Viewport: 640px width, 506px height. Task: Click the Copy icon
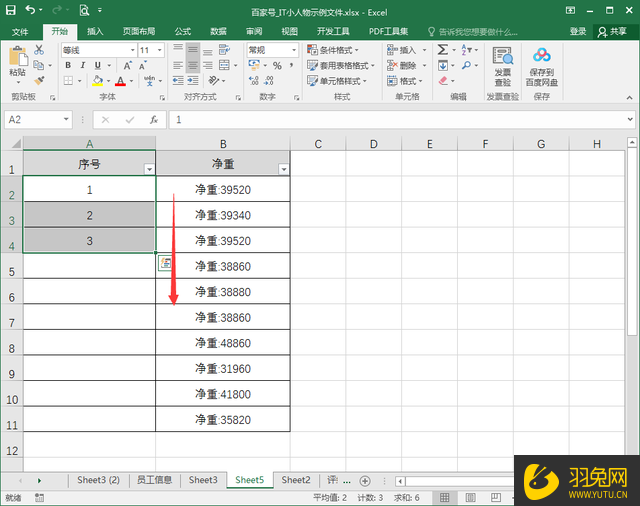39,65
